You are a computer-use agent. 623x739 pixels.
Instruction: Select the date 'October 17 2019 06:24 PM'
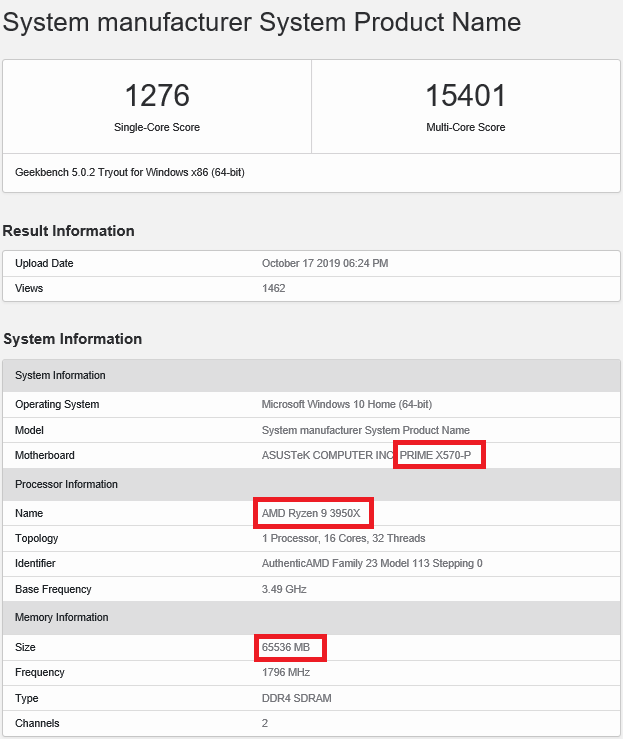325,263
